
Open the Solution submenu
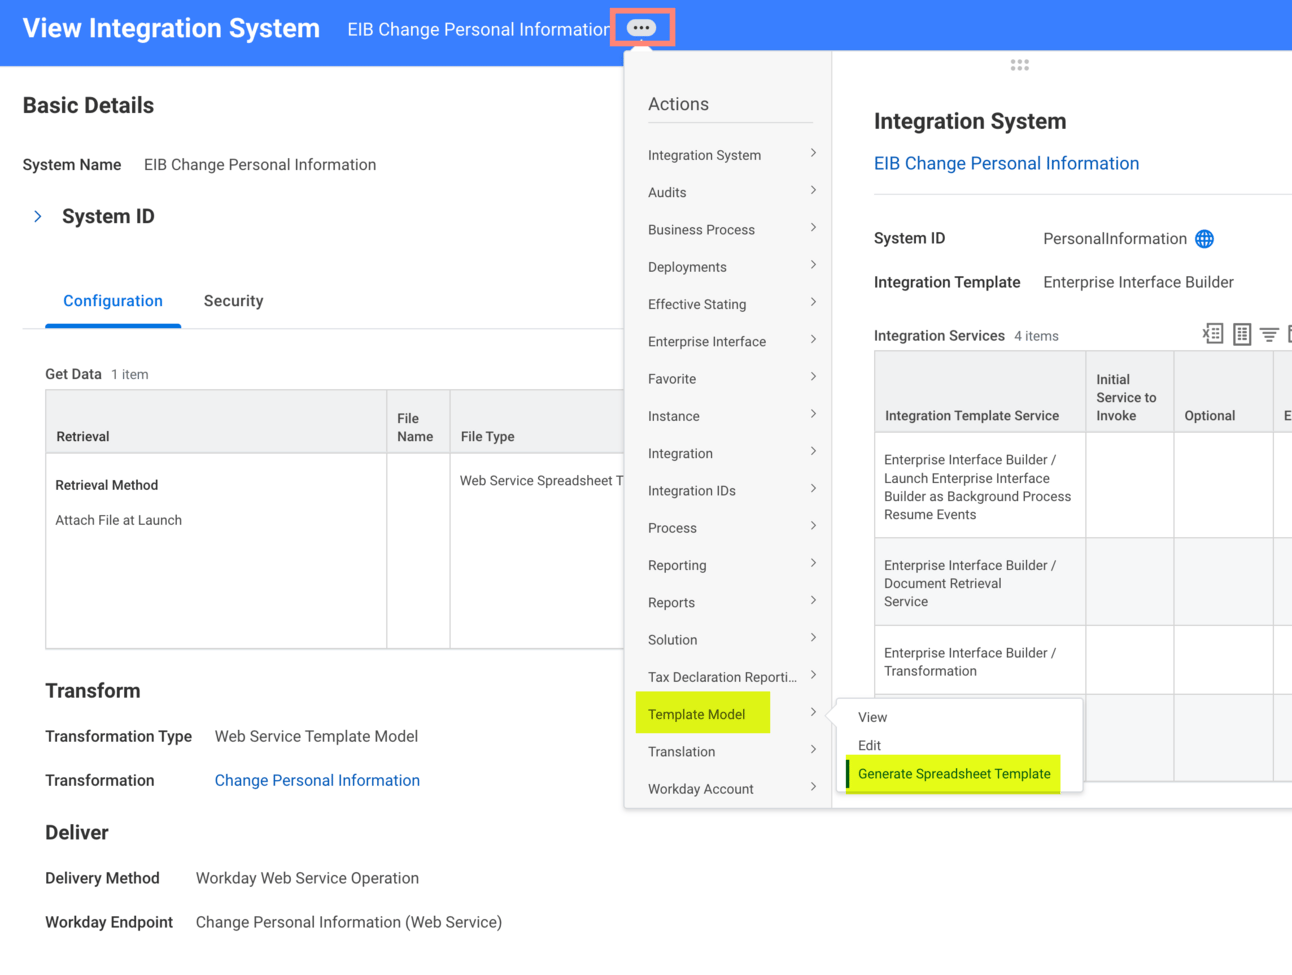coord(731,640)
